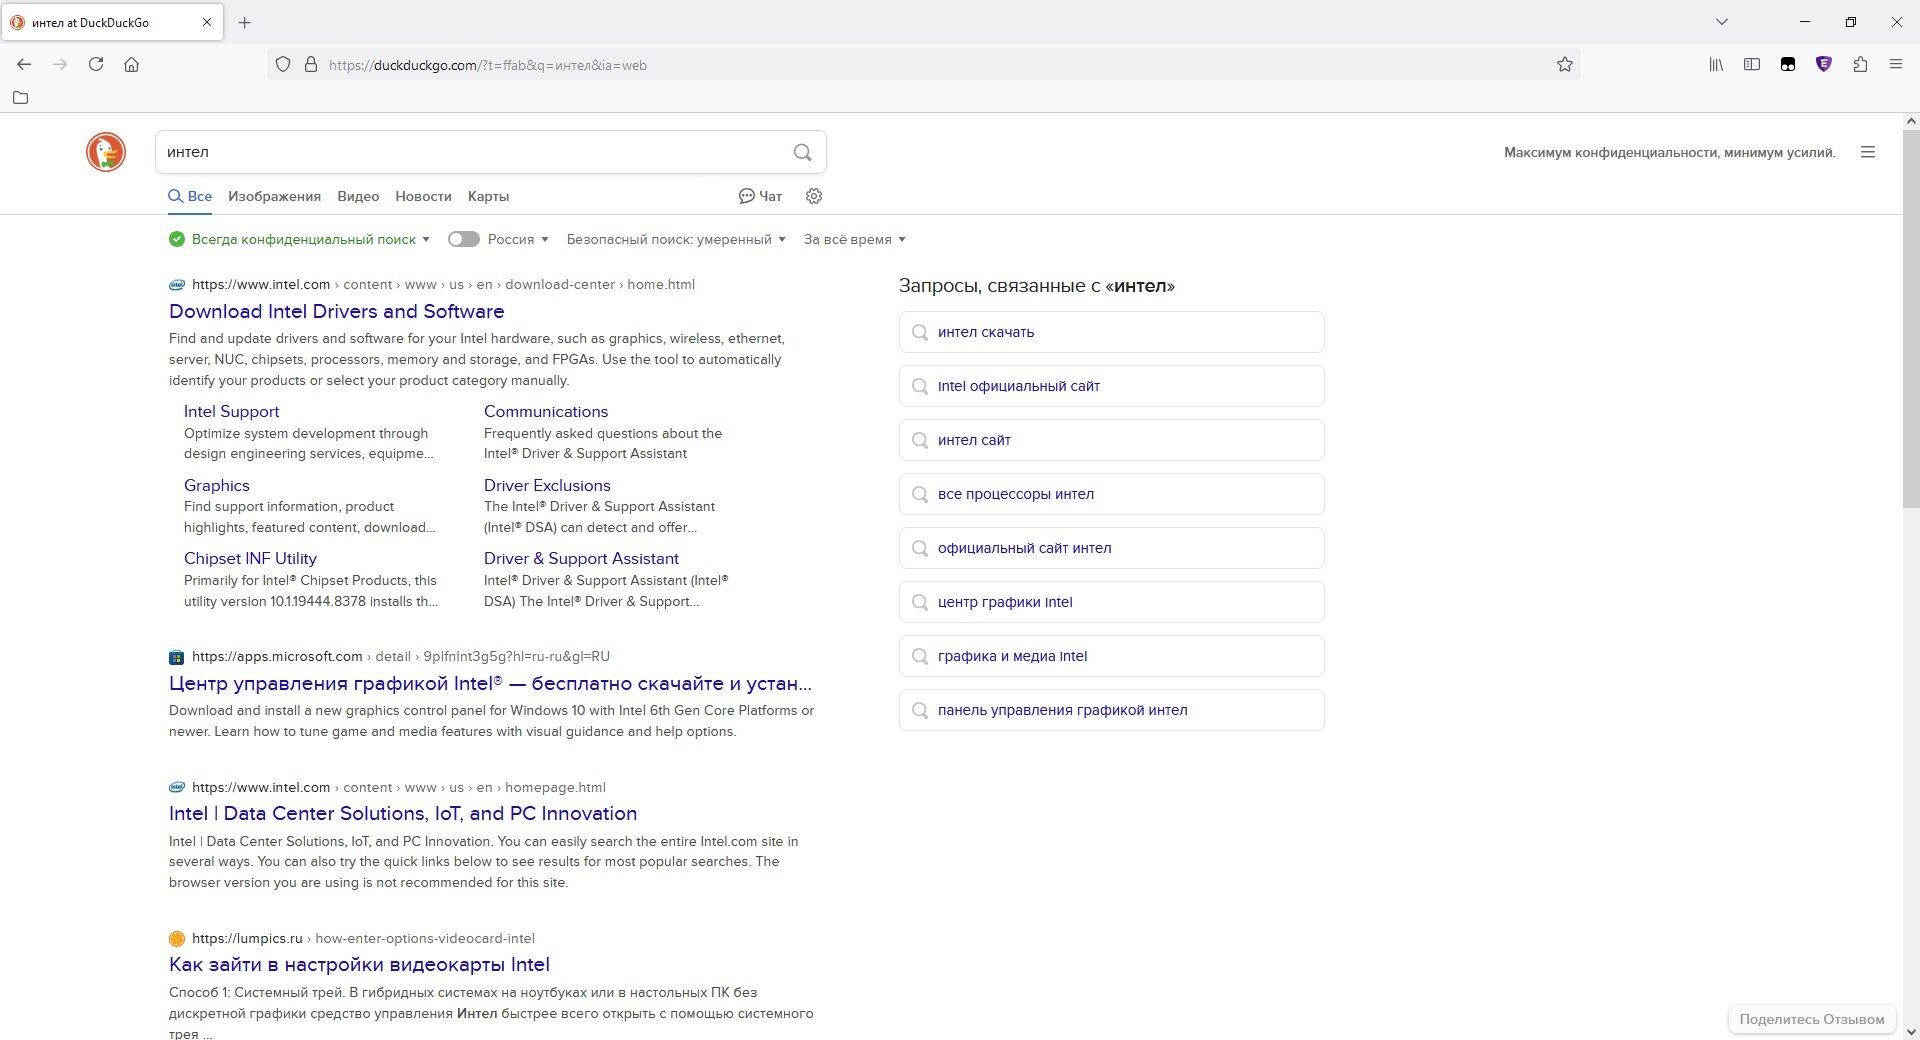Select the 'Все' search tab
The height and width of the screenshot is (1040, 1920).
[190, 196]
